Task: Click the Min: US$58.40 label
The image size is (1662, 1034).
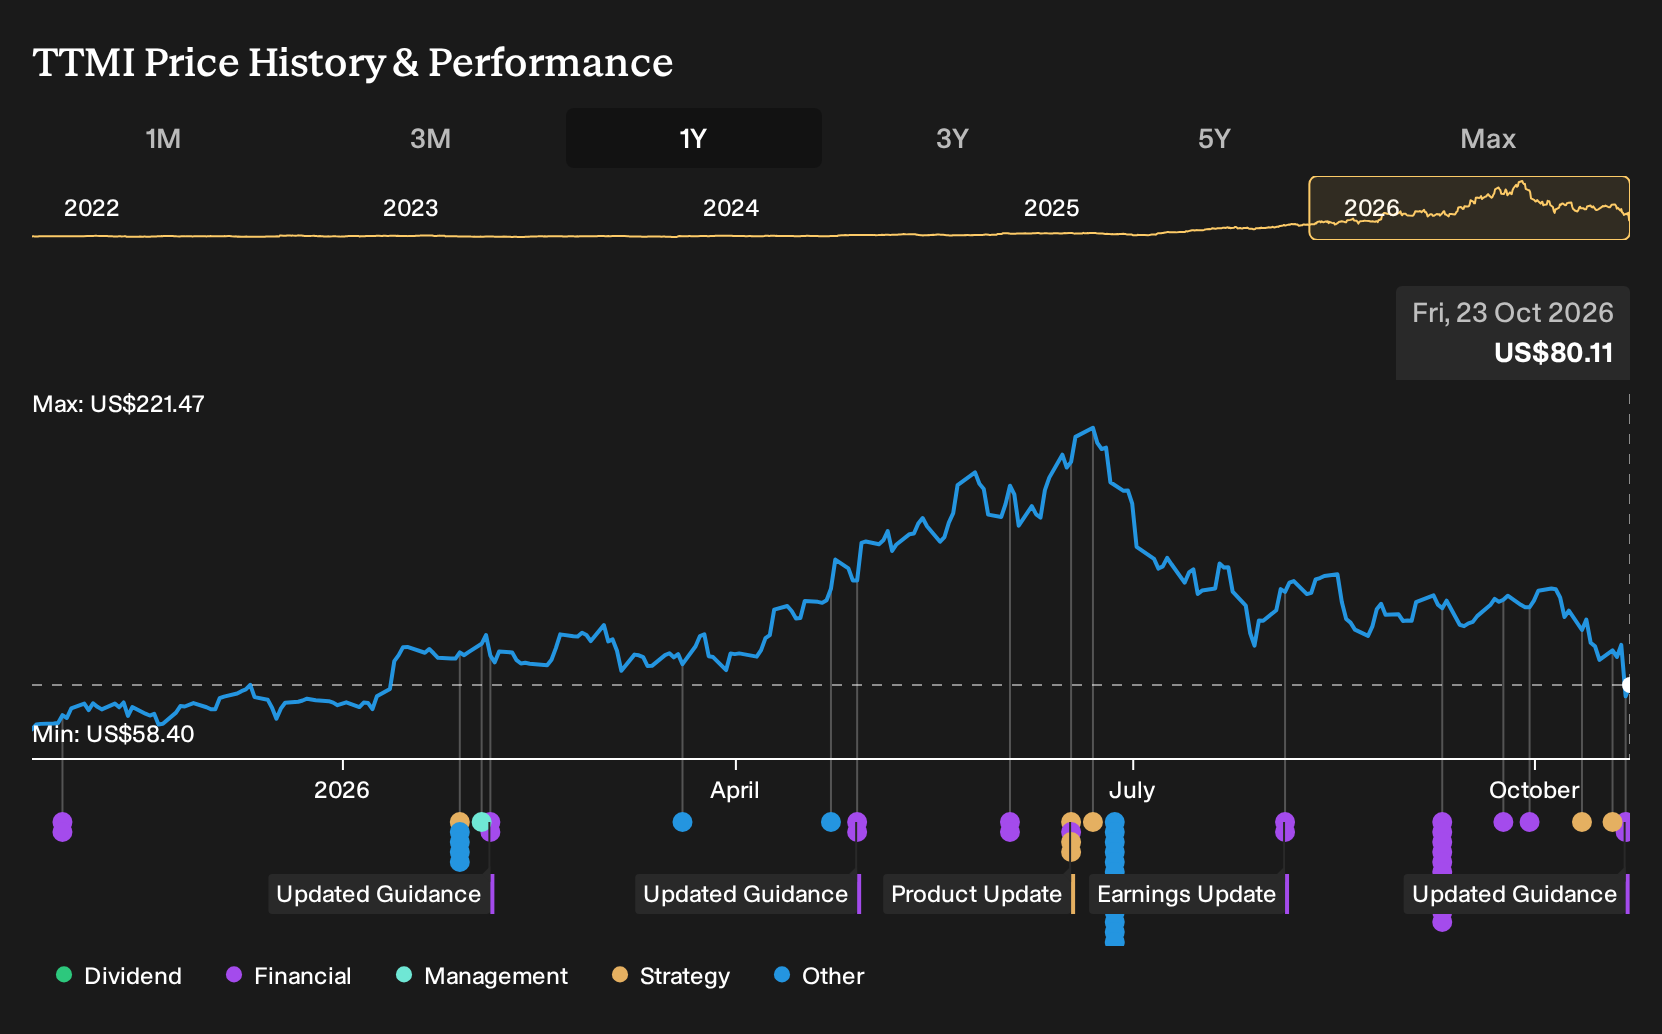Action: pyautogui.click(x=113, y=734)
